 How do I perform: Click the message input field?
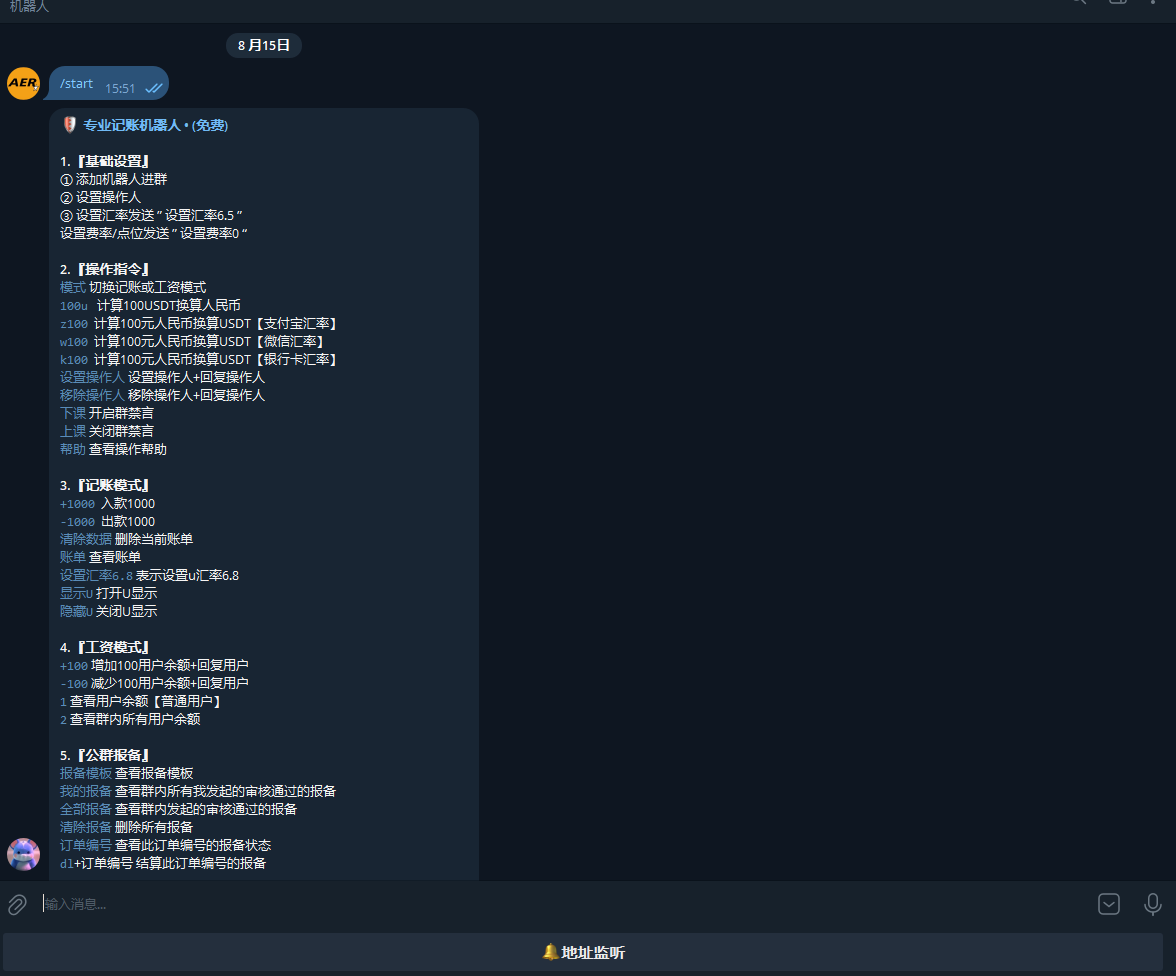560,904
